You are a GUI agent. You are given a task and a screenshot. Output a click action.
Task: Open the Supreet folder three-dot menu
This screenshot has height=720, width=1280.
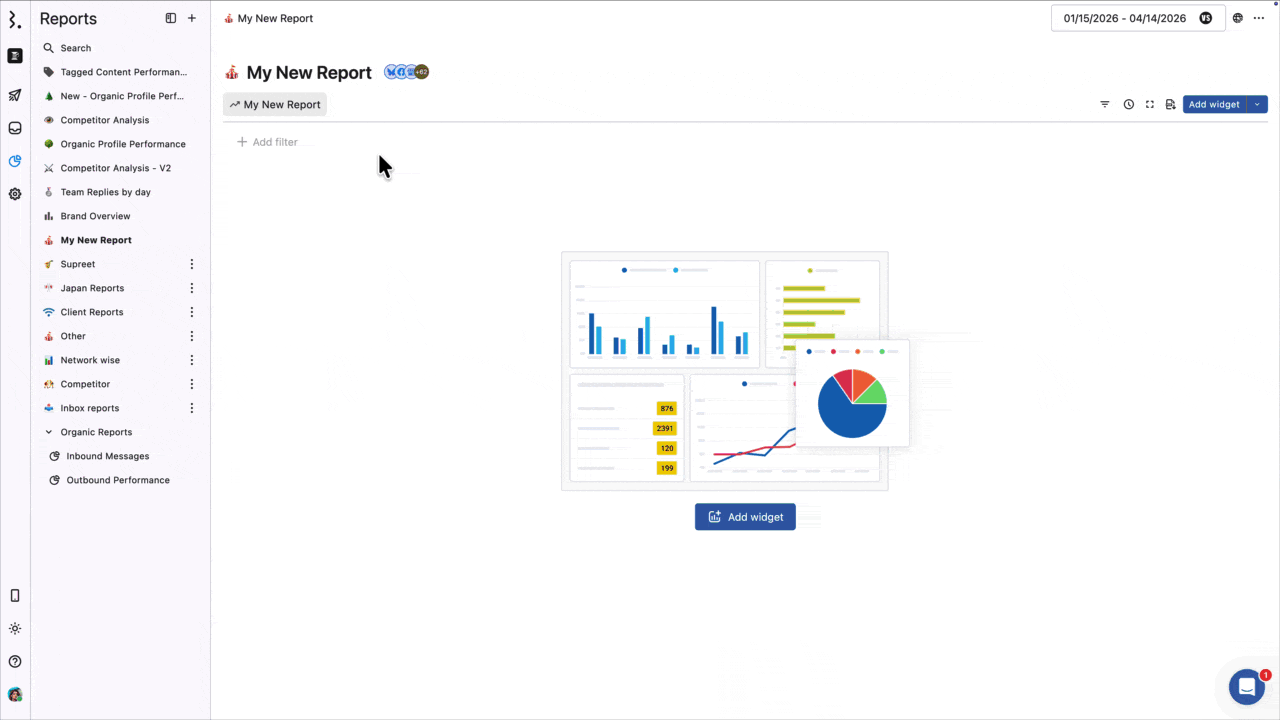coord(192,264)
